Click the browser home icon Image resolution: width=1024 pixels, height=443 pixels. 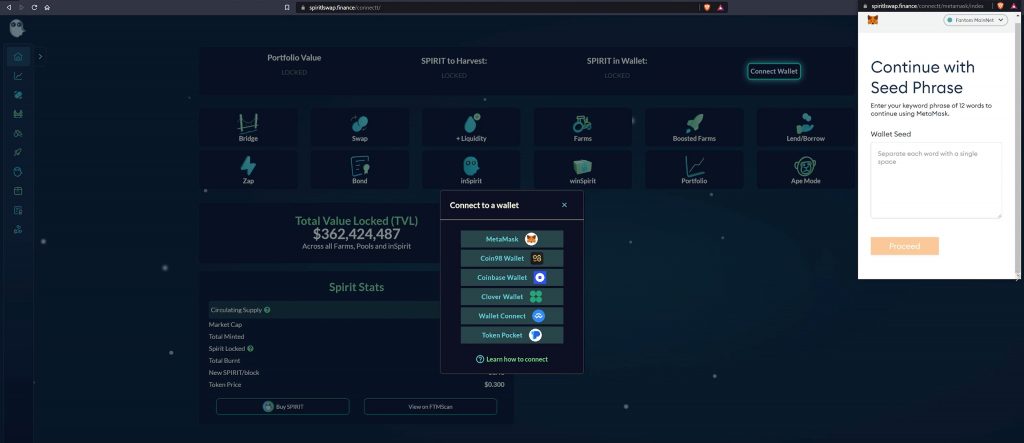pos(47,7)
